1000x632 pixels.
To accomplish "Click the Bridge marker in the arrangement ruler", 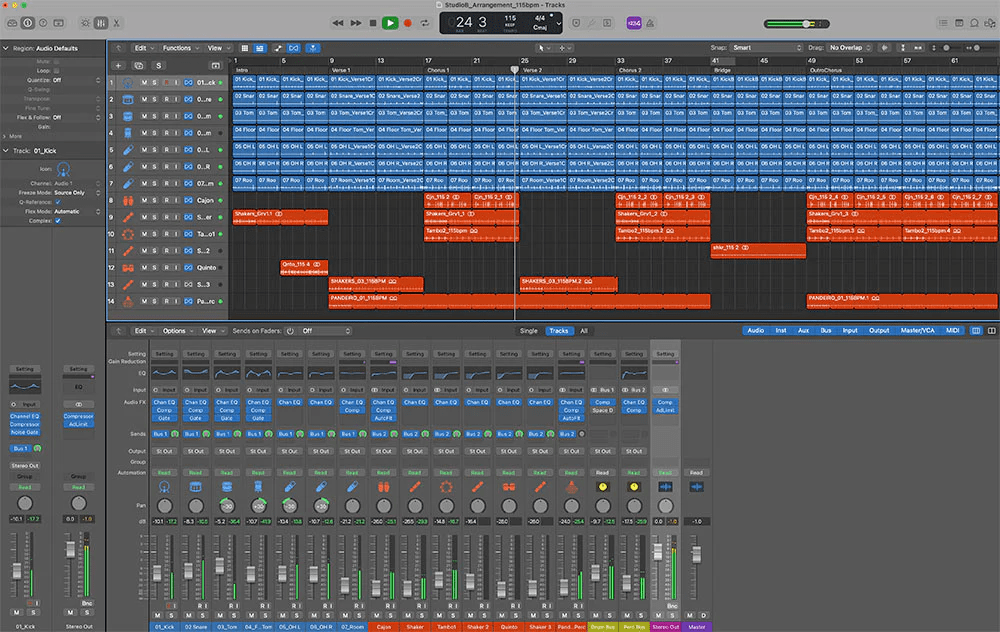I will pos(722,70).
